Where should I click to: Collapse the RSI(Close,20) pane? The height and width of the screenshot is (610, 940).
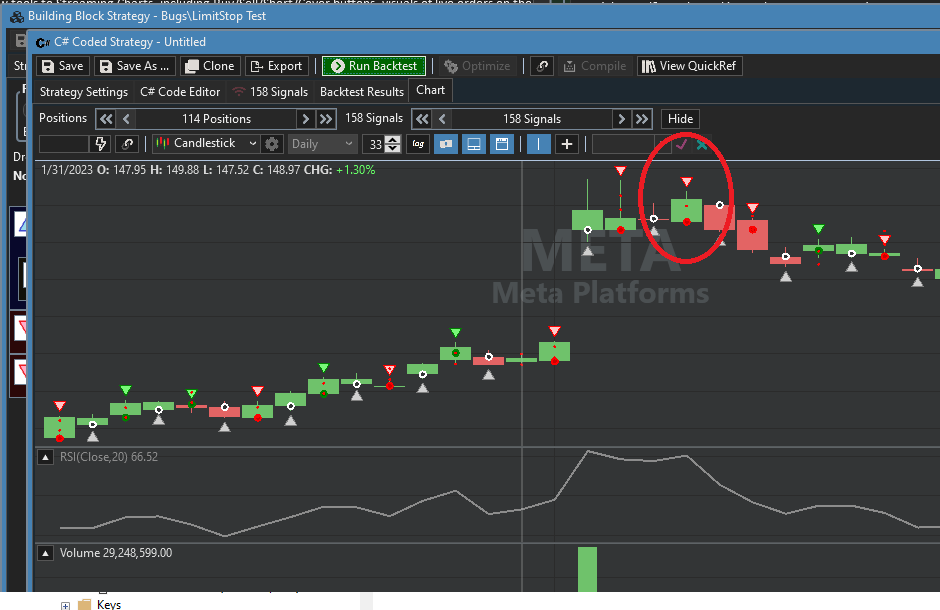click(x=45, y=457)
